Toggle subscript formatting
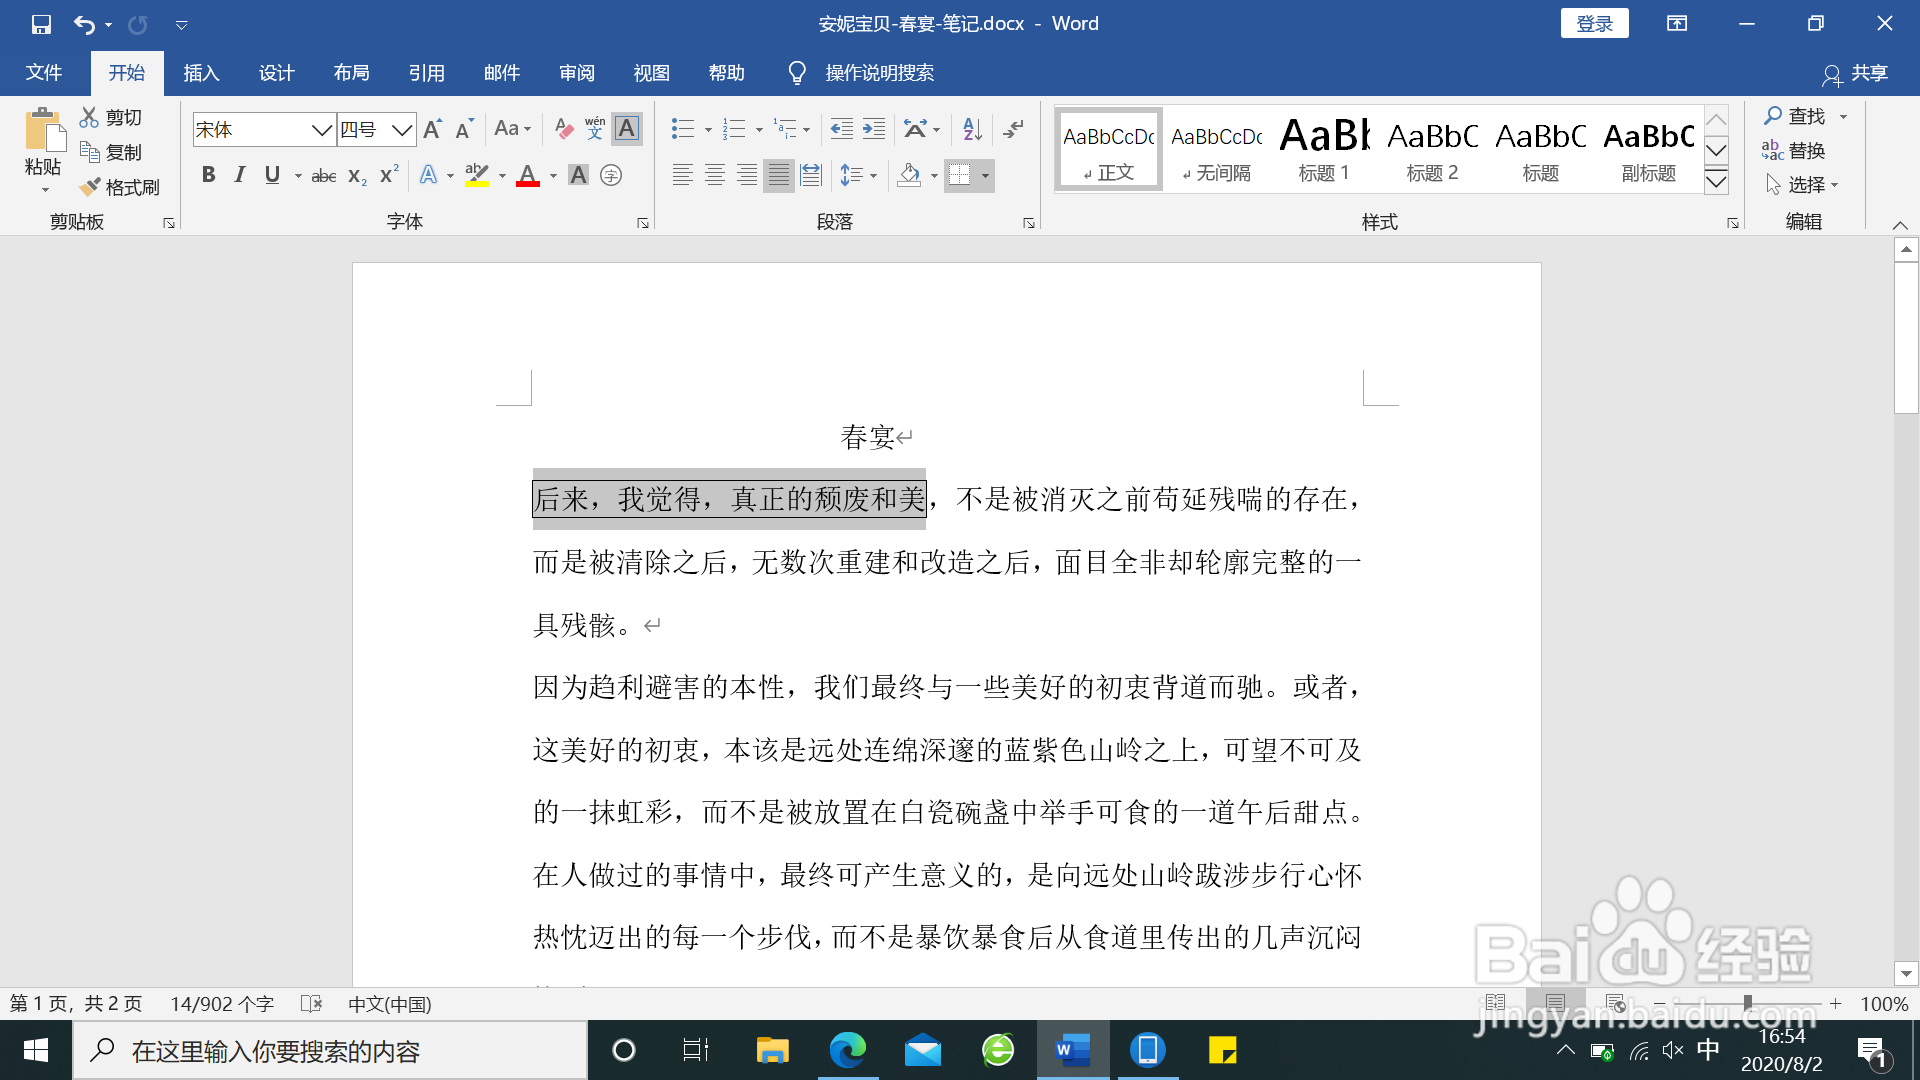Viewport: 1920px width, 1080px height. 355,176
